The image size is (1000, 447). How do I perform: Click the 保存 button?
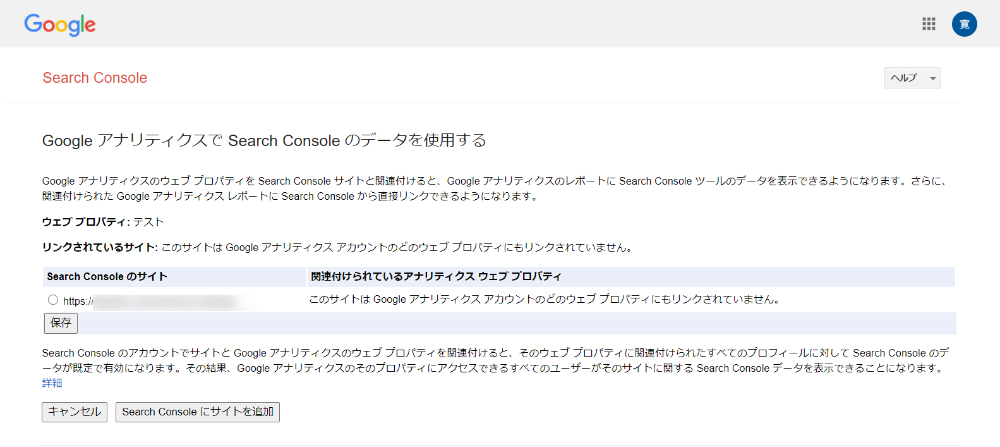pyautogui.click(x=61, y=323)
